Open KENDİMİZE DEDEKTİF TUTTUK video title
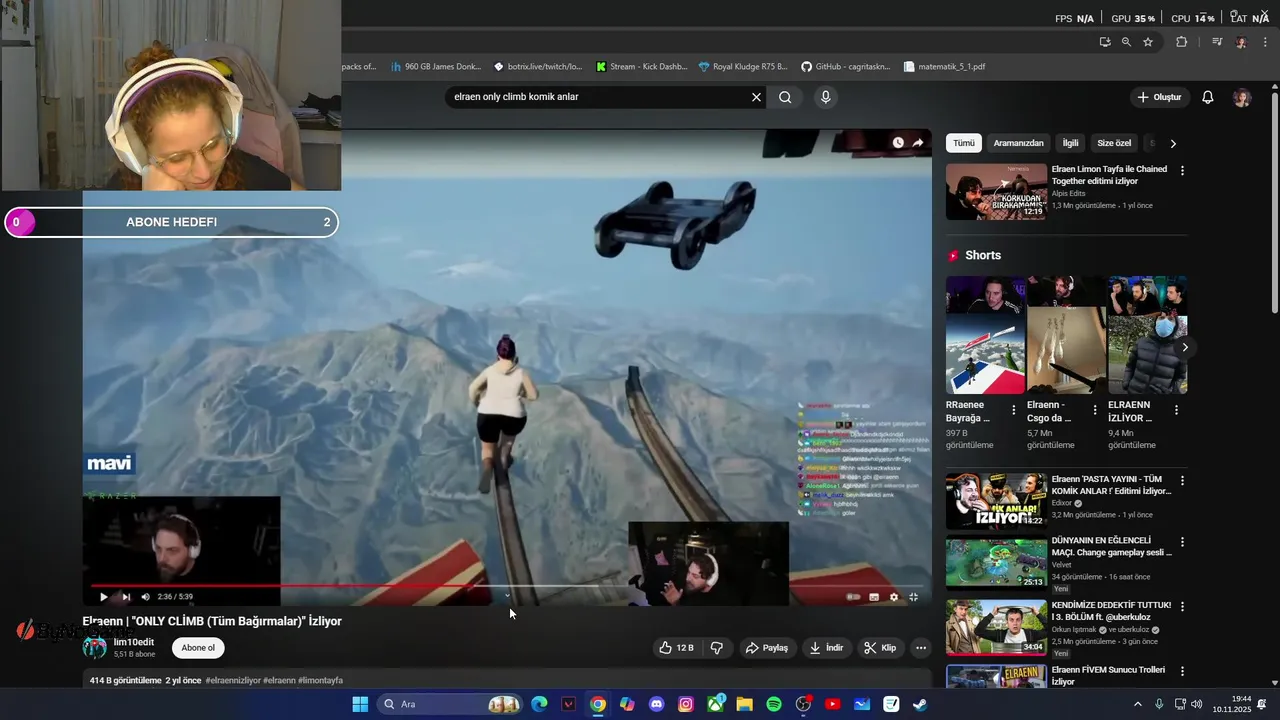 tap(1111, 612)
